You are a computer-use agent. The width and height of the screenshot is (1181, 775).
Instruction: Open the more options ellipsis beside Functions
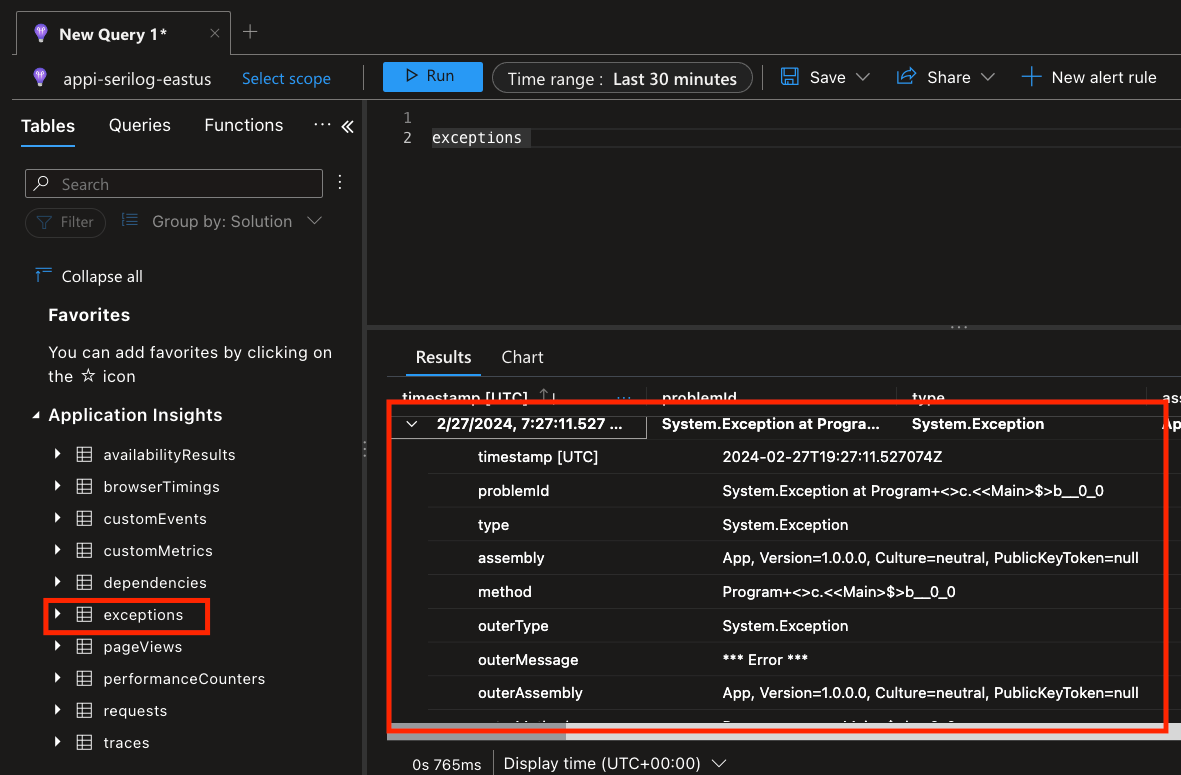pyautogui.click(x=321, y=125)
